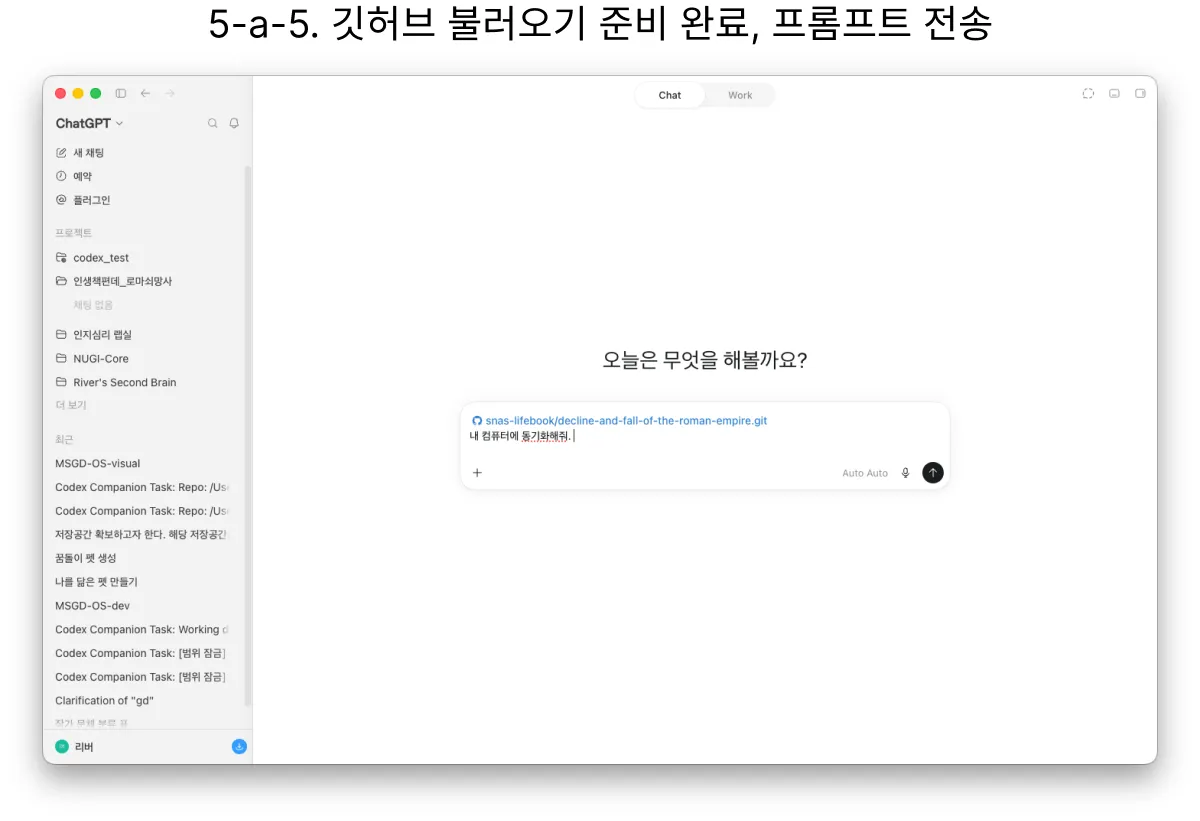The width and height of the screenshot is (1200, 821).
Task: Open Codex Companion Task: Working chat
Action: [x=142, y=630]
